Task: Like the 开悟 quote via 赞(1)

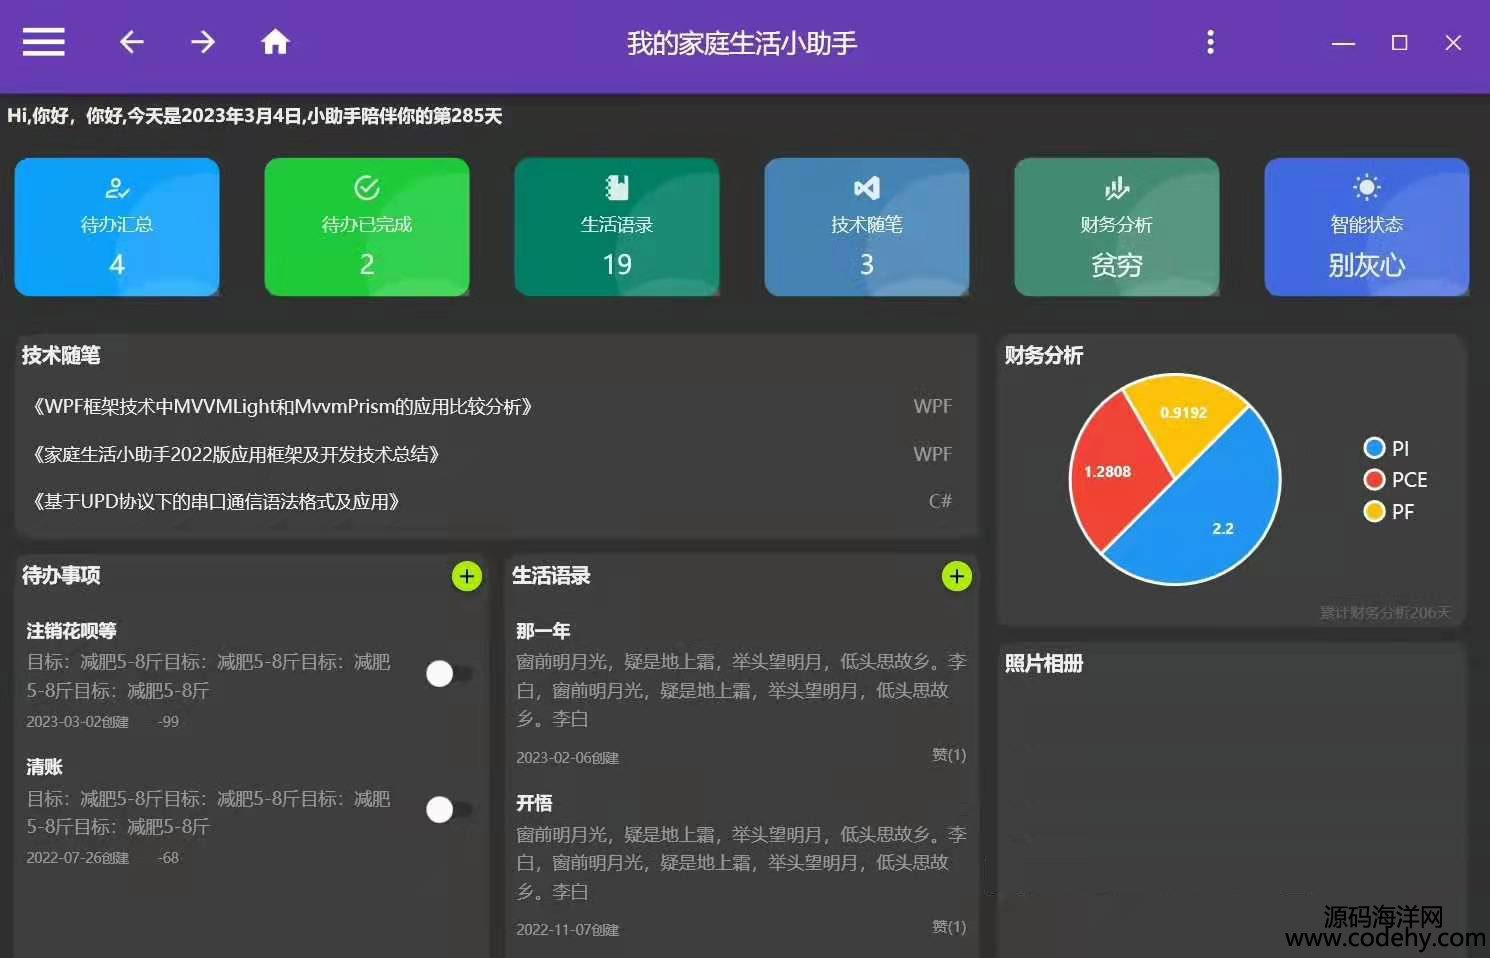Action: [x=949, y=927]
